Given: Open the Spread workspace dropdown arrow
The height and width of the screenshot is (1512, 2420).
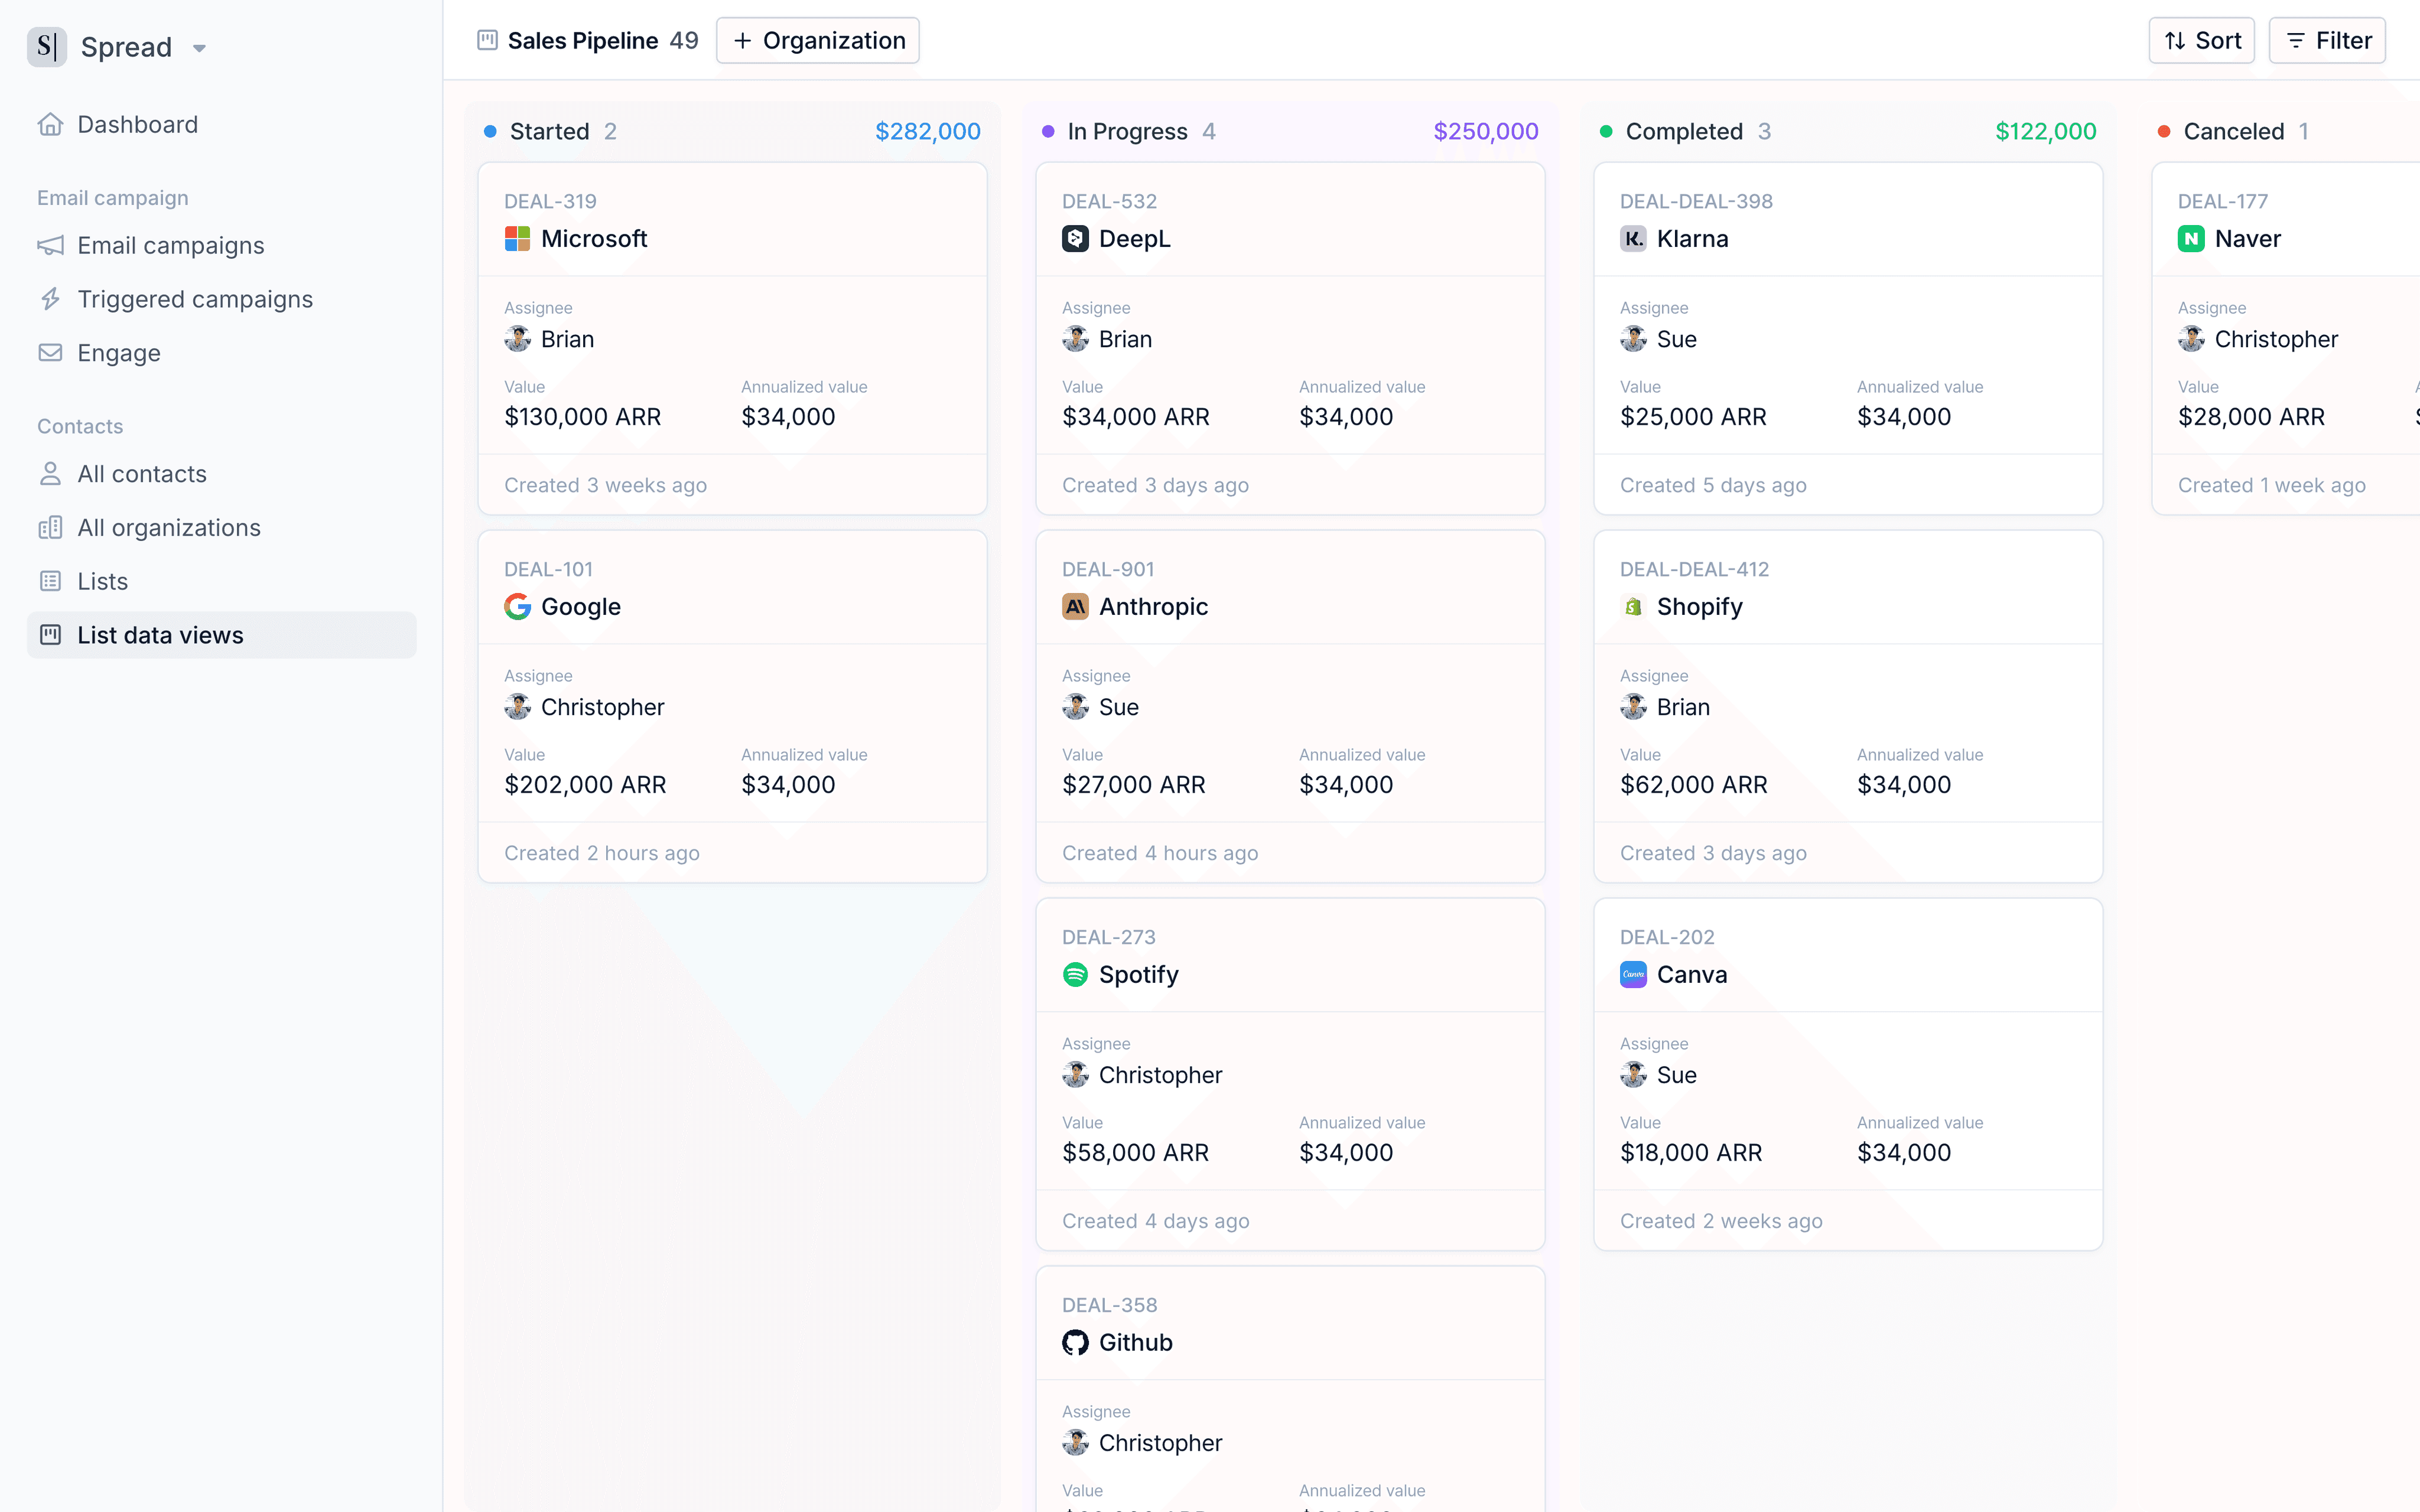Looking at the screenshot, I should 199,48.
